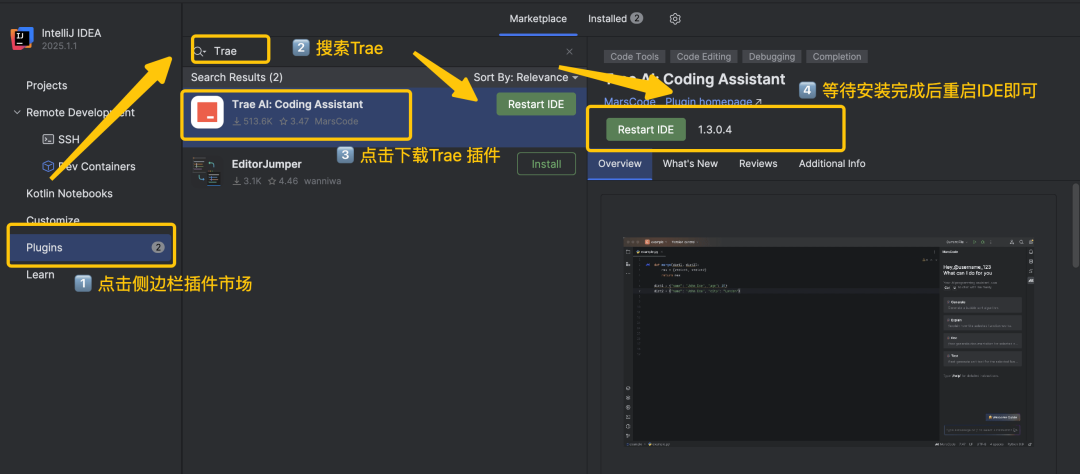This screenshot has height=474, width=1080.
Task: Click the SSH terminal icon
Action: point(48,139)
